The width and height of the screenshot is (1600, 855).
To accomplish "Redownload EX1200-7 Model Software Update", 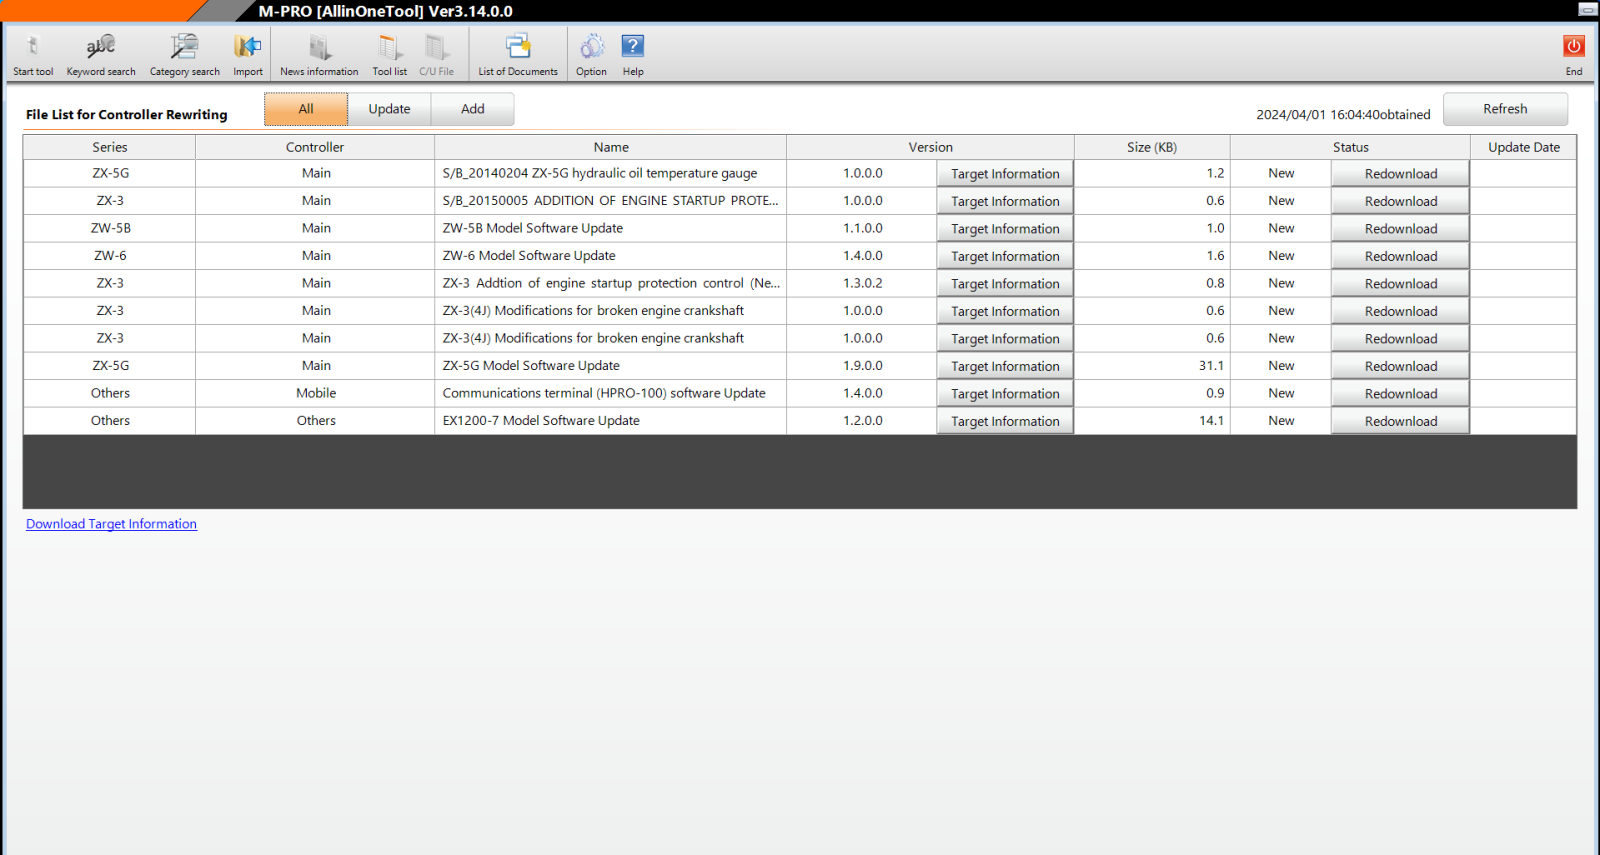I will click(x=1400, y=421).
